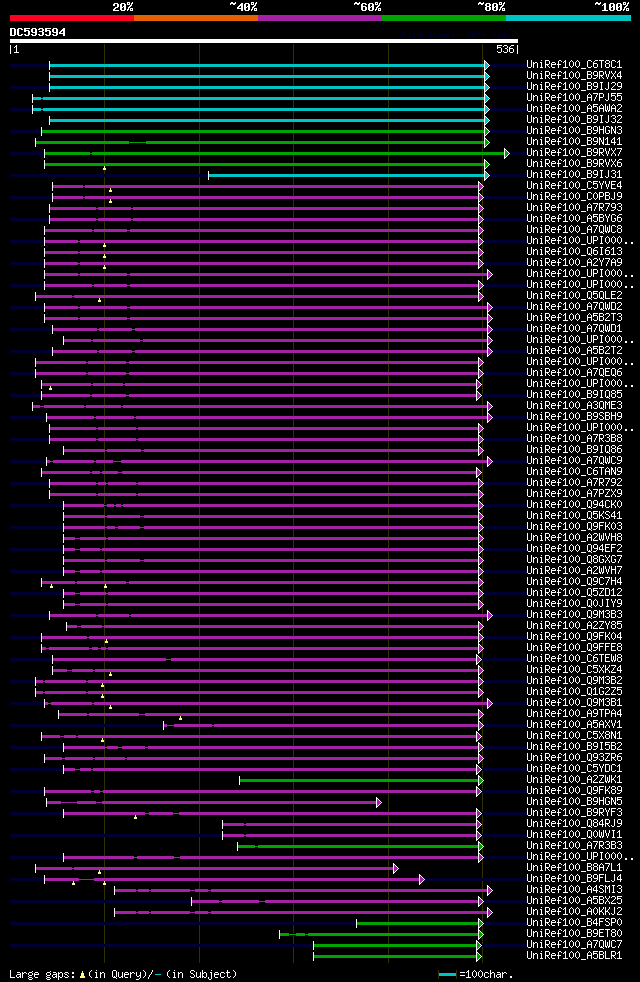Click the UniRef100_B9RYF3 label

(574, 813)
